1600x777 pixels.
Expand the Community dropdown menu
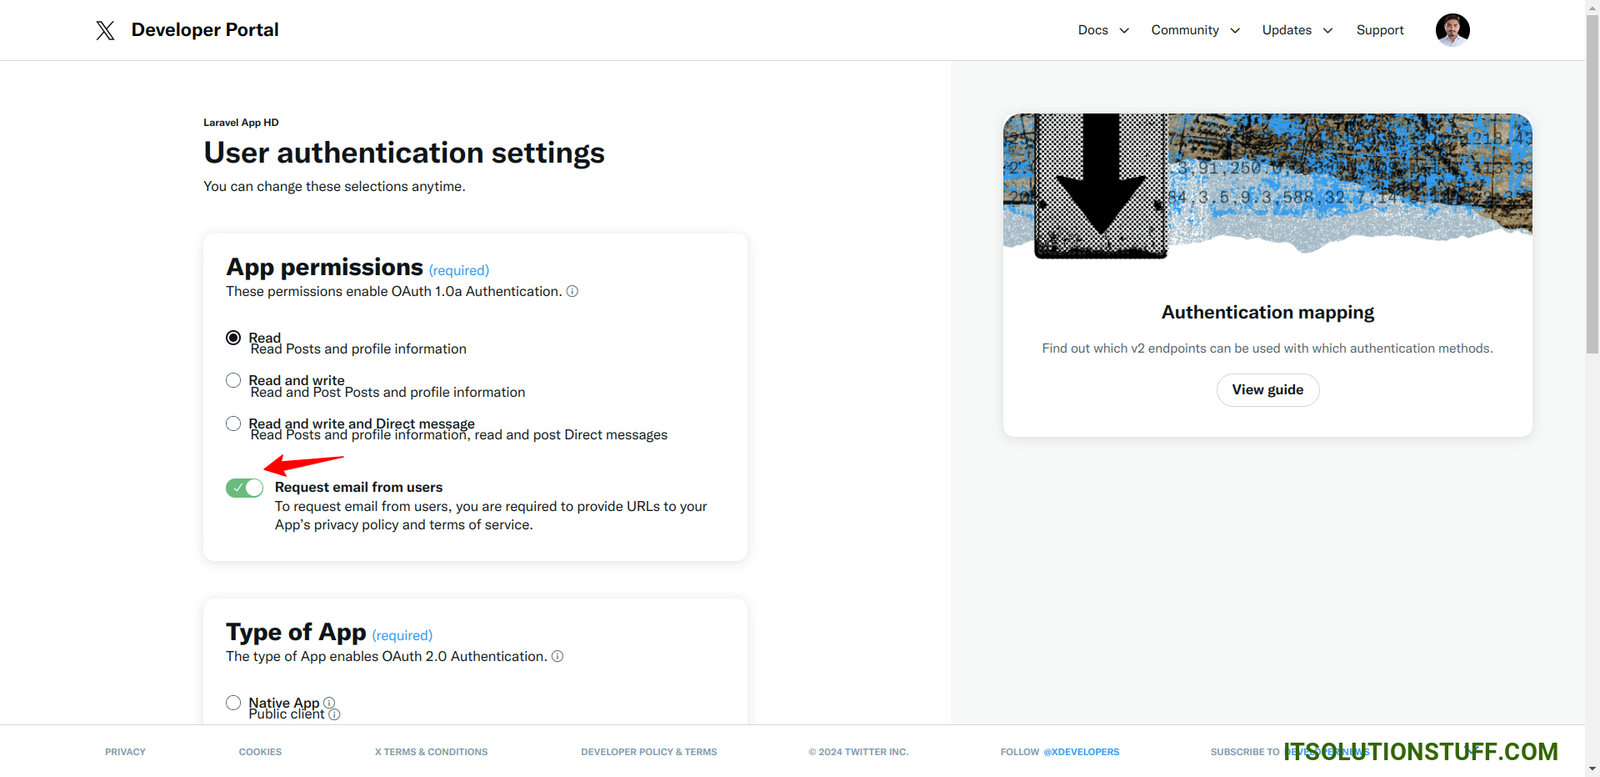tap(1195, 30)
